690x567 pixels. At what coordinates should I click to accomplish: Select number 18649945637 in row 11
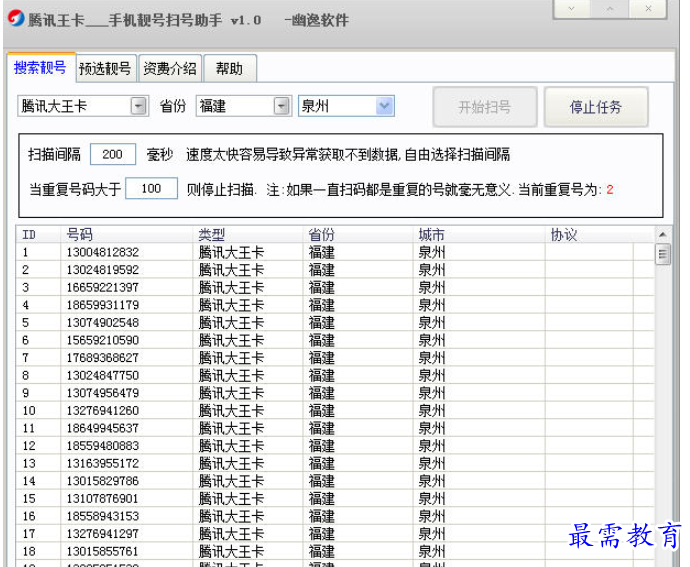(103, 428)
